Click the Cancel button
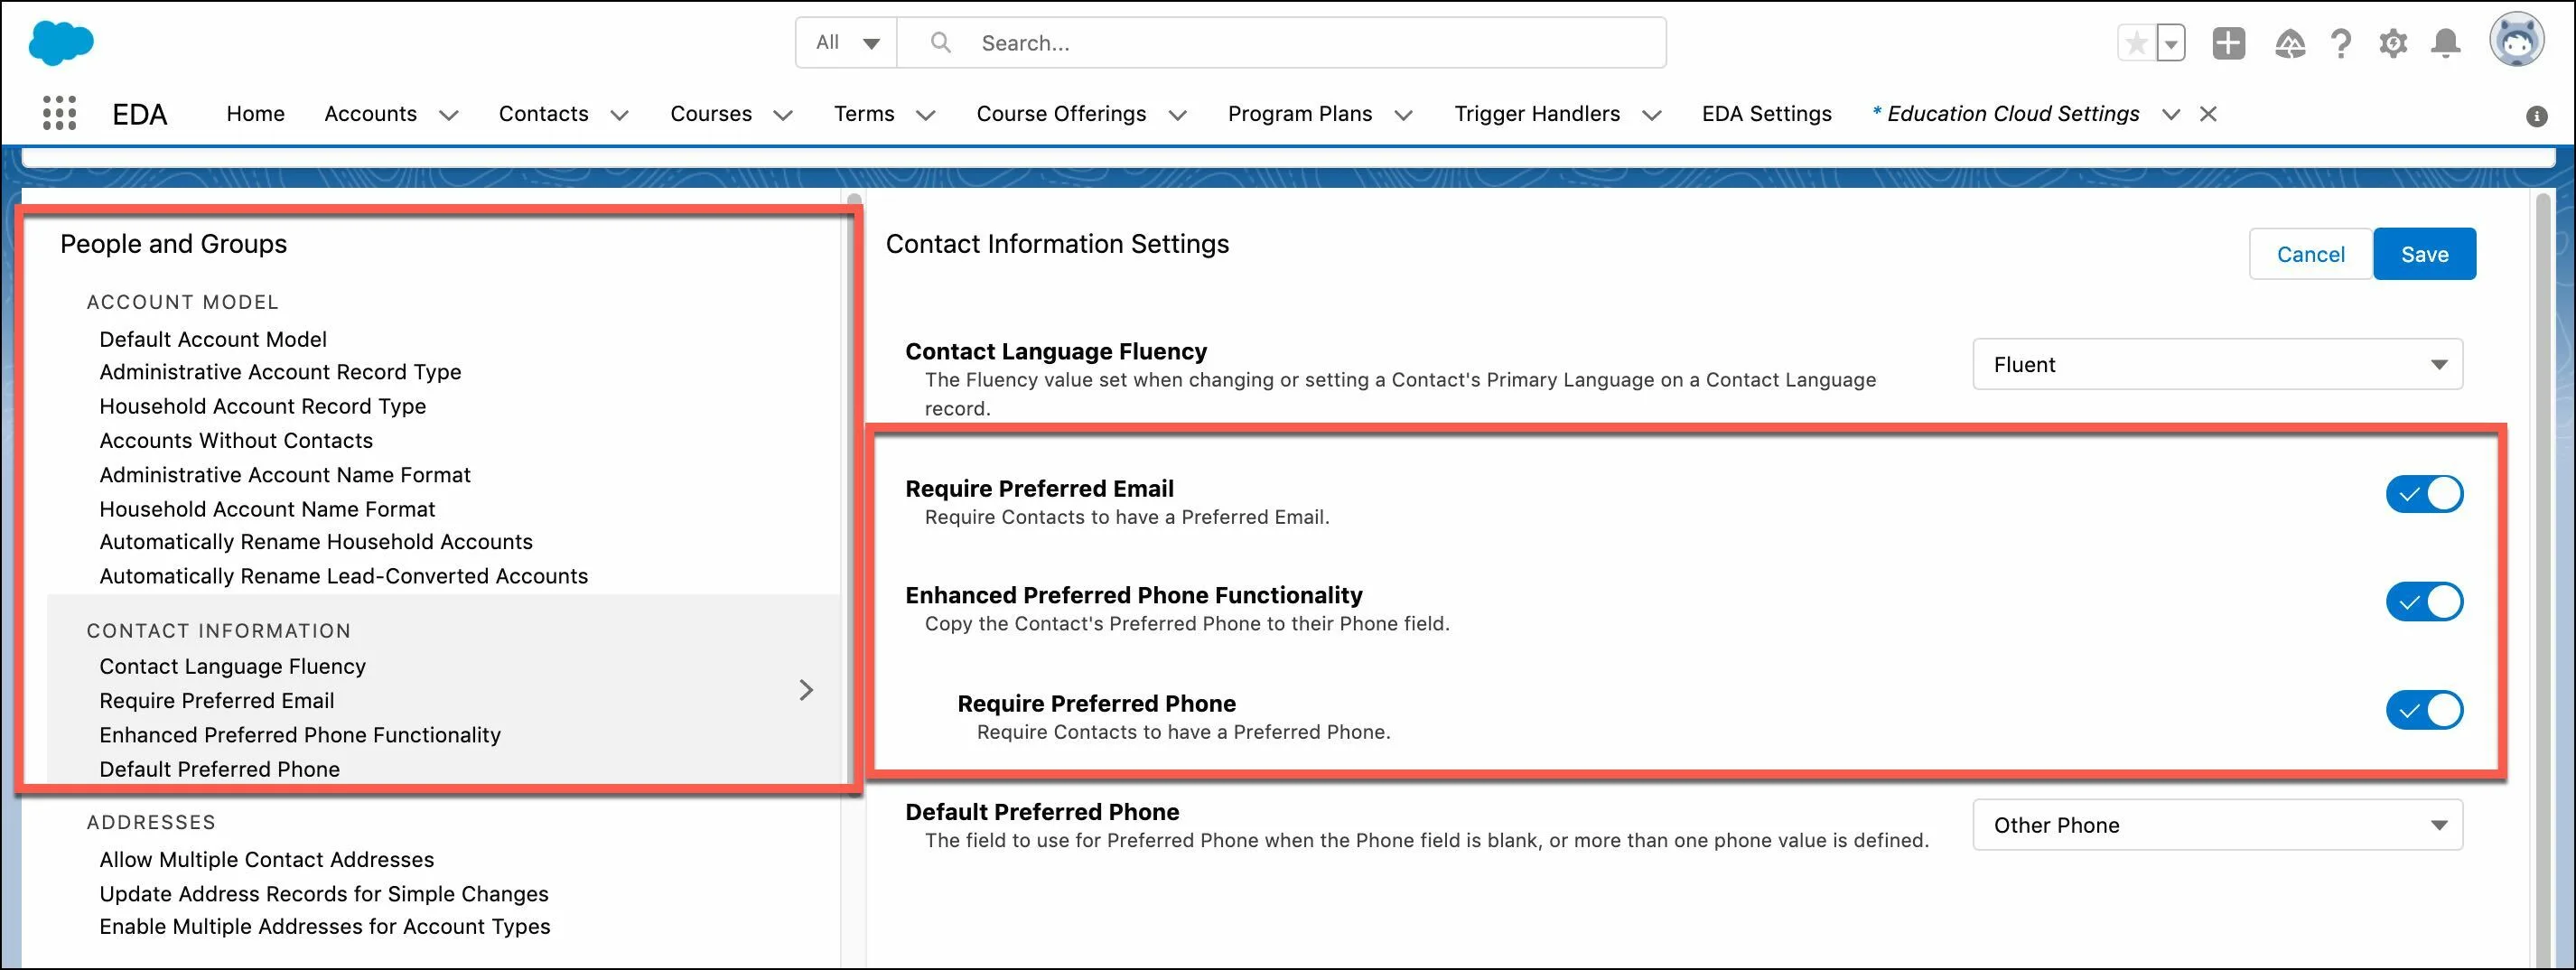This screenshot has width=2576, height=970. (x=2310, y=254)
